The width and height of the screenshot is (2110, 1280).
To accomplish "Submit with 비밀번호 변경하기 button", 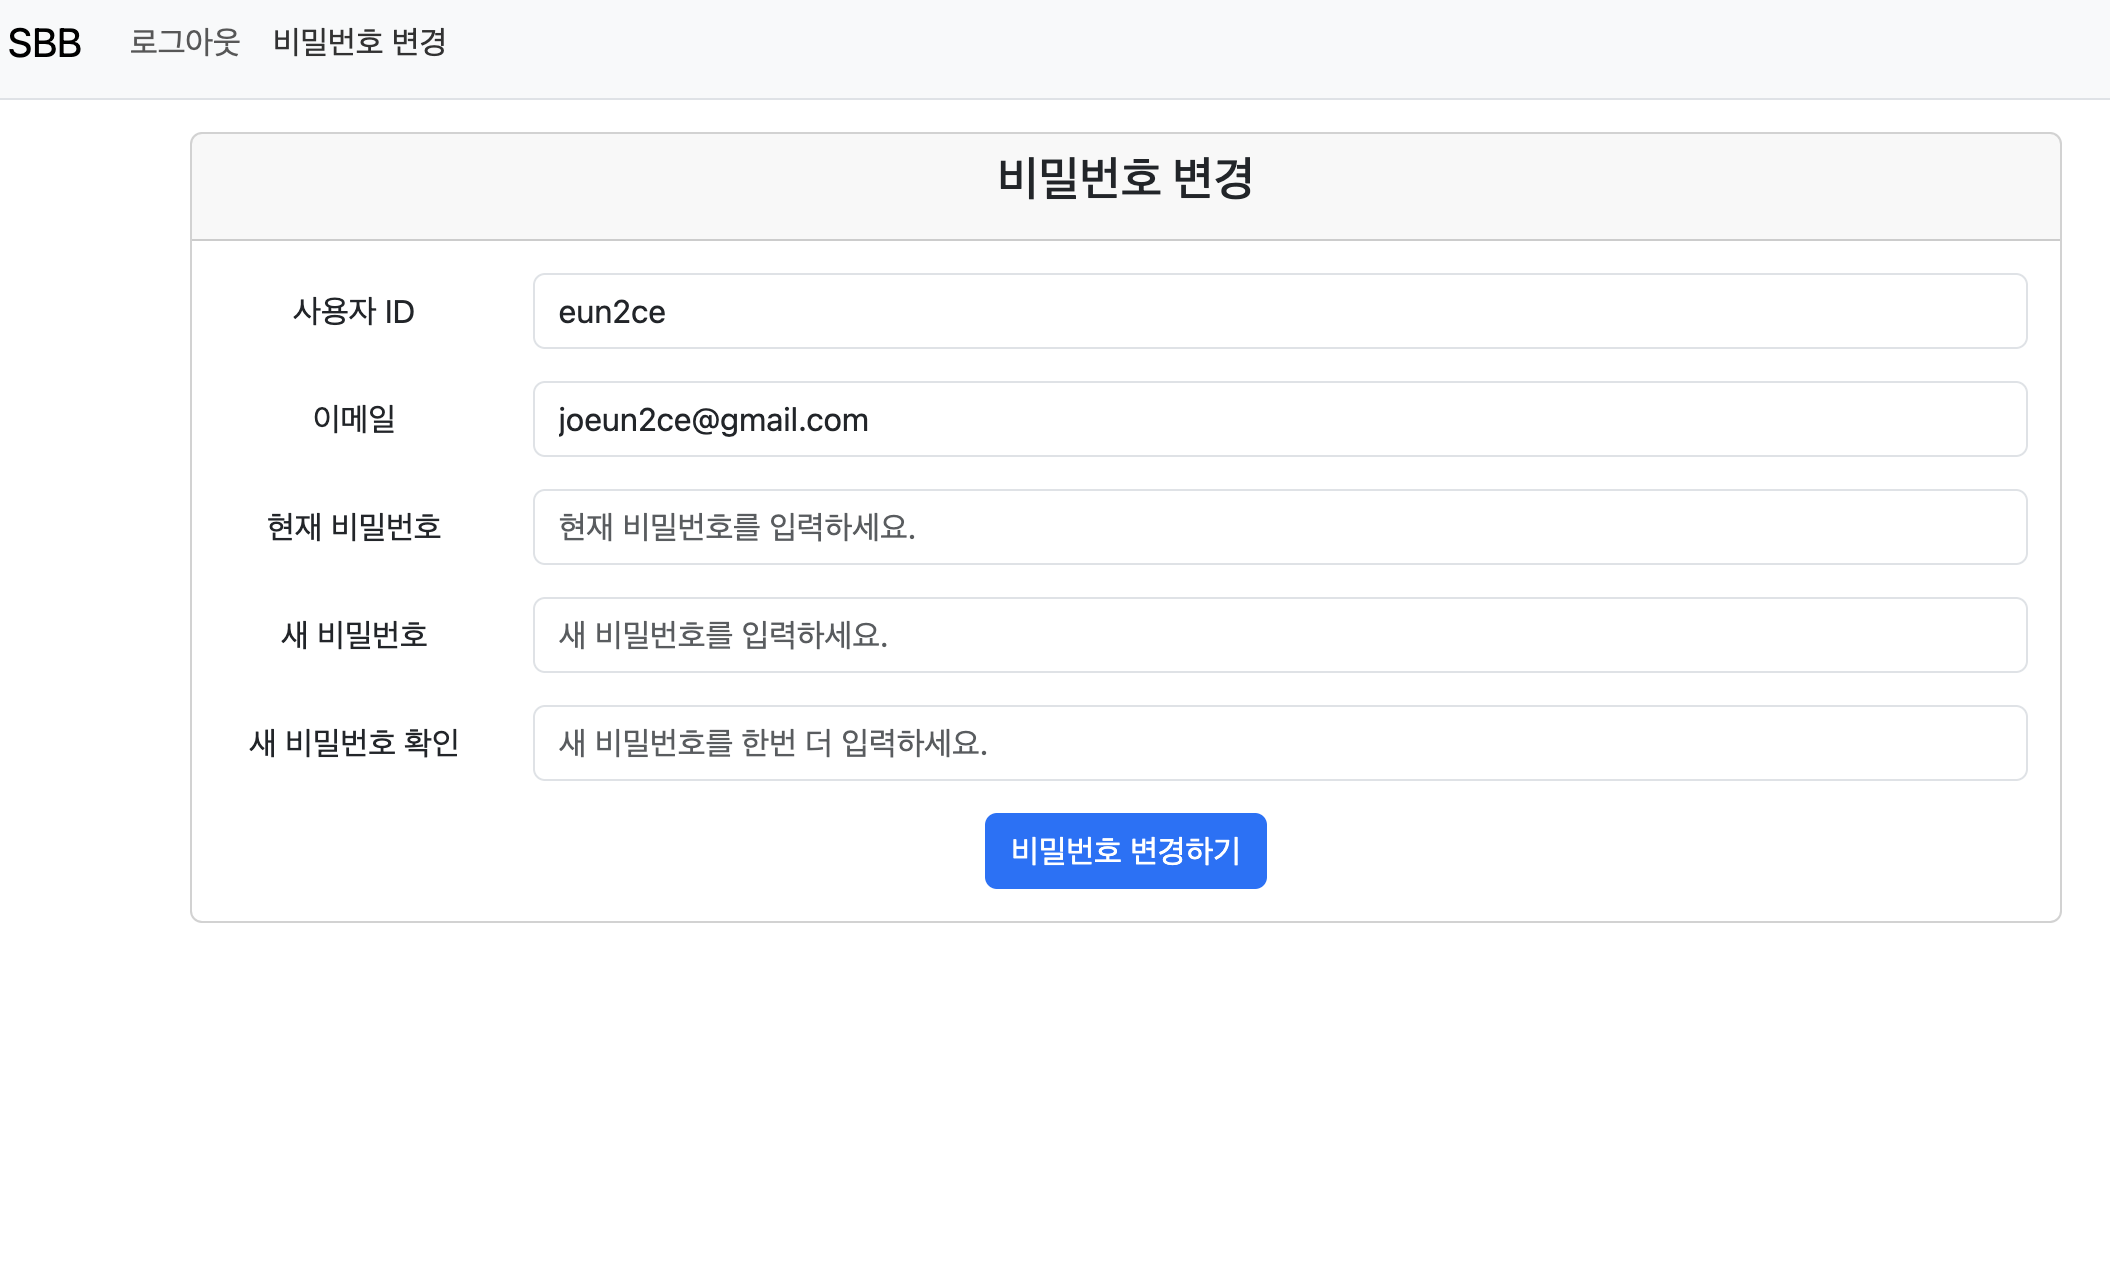I will pyautogui.click(x=1126, y=851).
